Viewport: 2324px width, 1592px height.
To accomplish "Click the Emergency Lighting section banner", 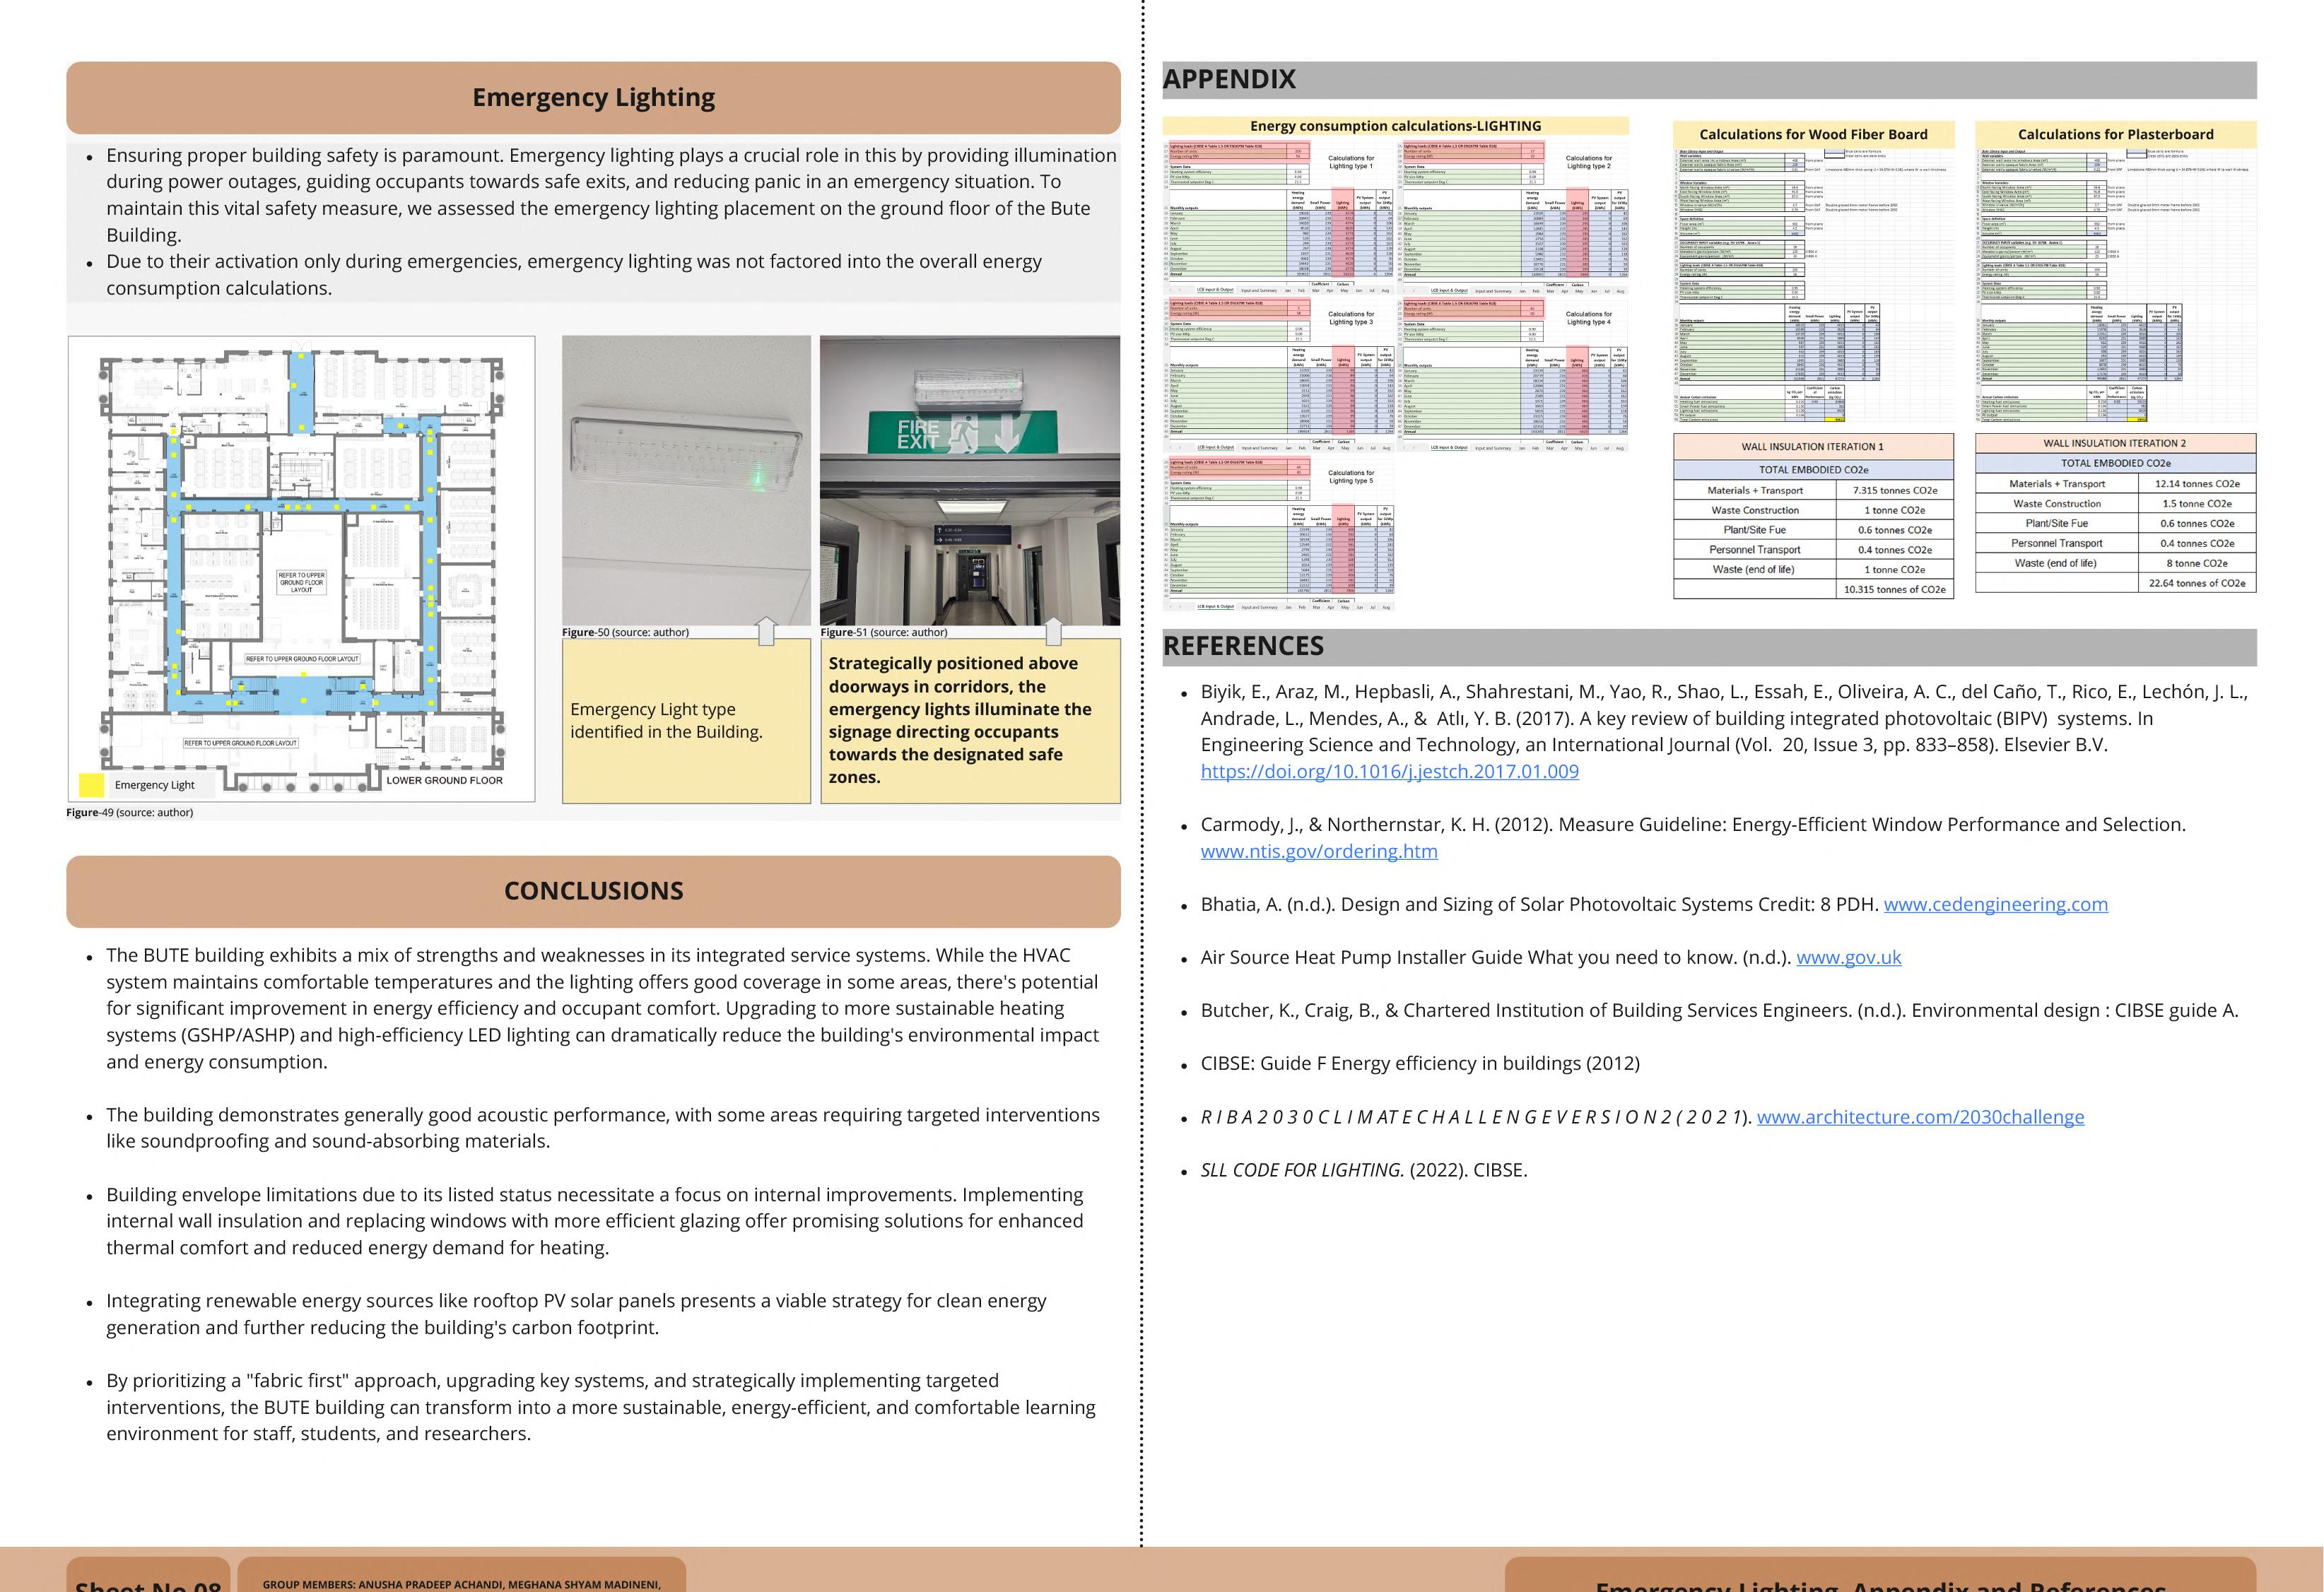I will pos(593,98).
